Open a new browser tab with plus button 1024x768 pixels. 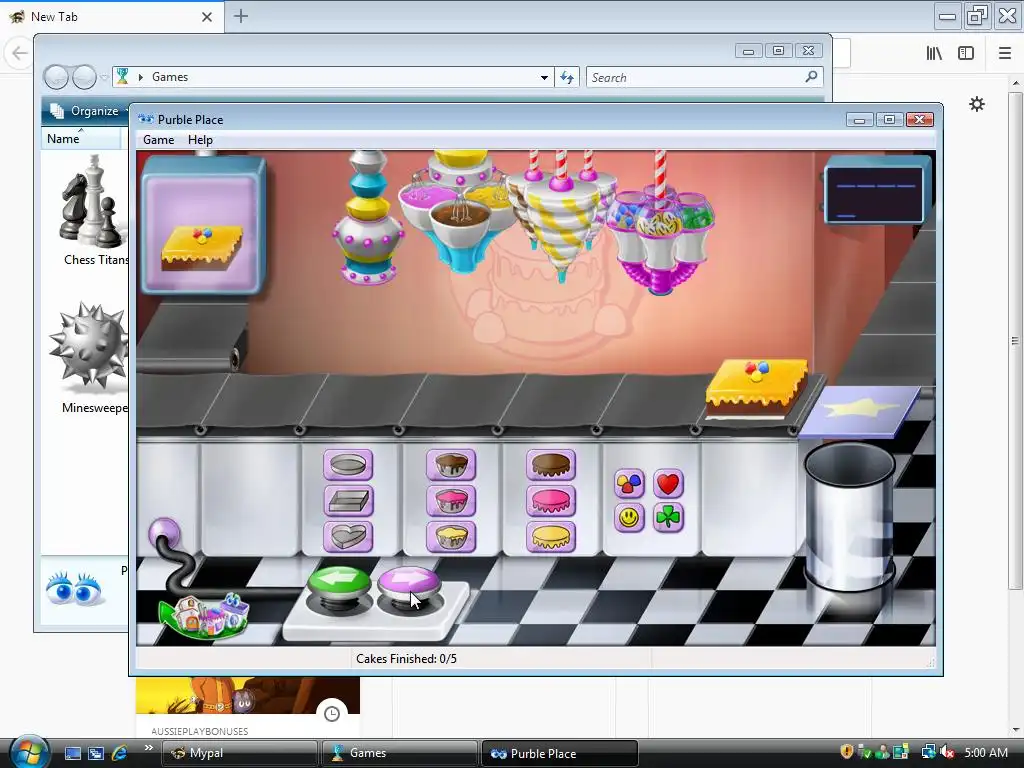click(240, 16)
